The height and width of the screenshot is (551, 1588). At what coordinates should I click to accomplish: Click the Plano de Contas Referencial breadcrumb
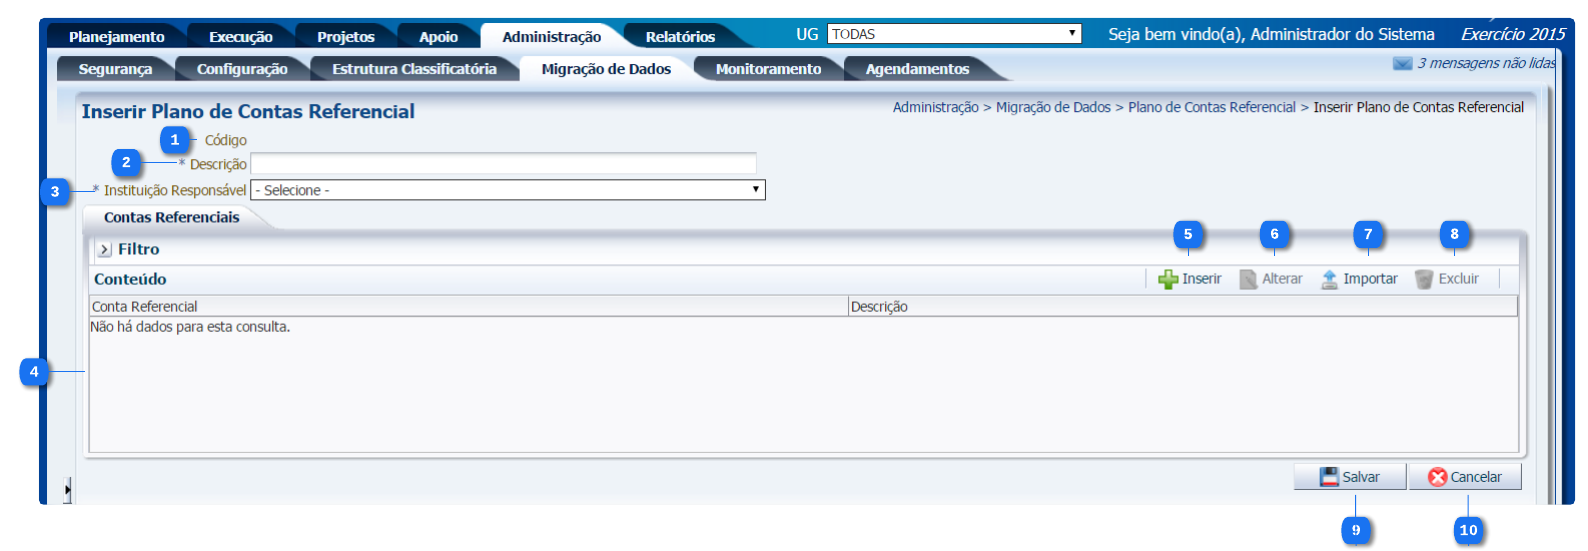[x=1211, y=107]
